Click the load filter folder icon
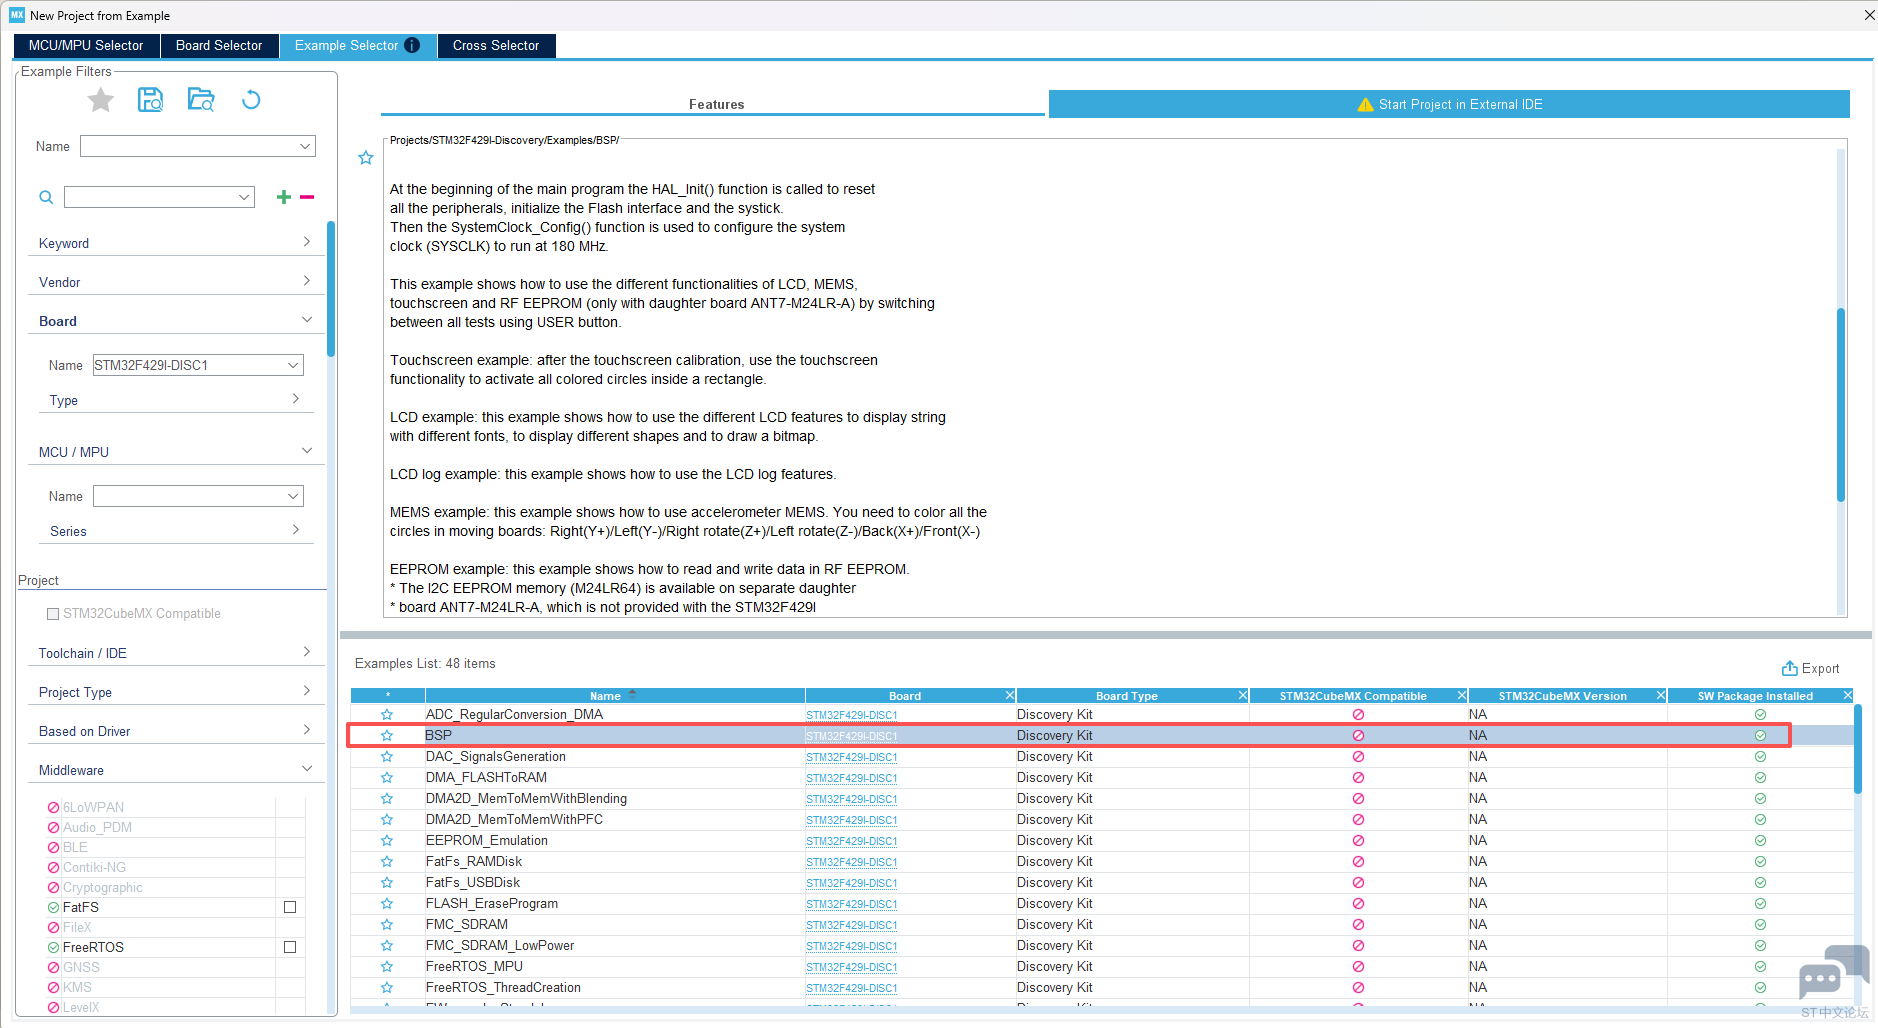The image size is (1878, 1028). pos(201,100)
